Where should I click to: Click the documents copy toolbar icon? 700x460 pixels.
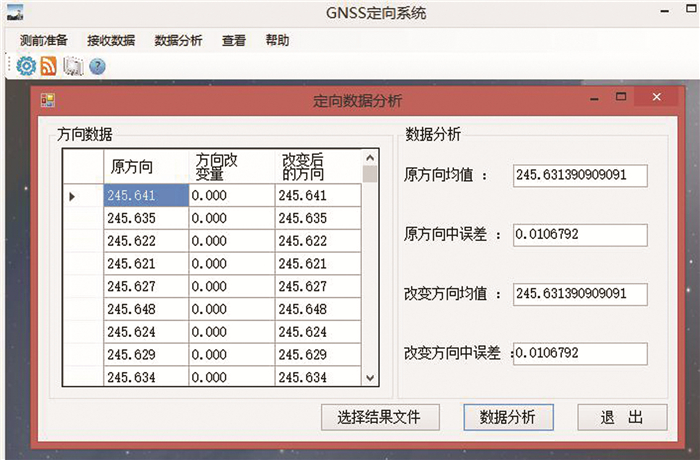coord(73,66)
